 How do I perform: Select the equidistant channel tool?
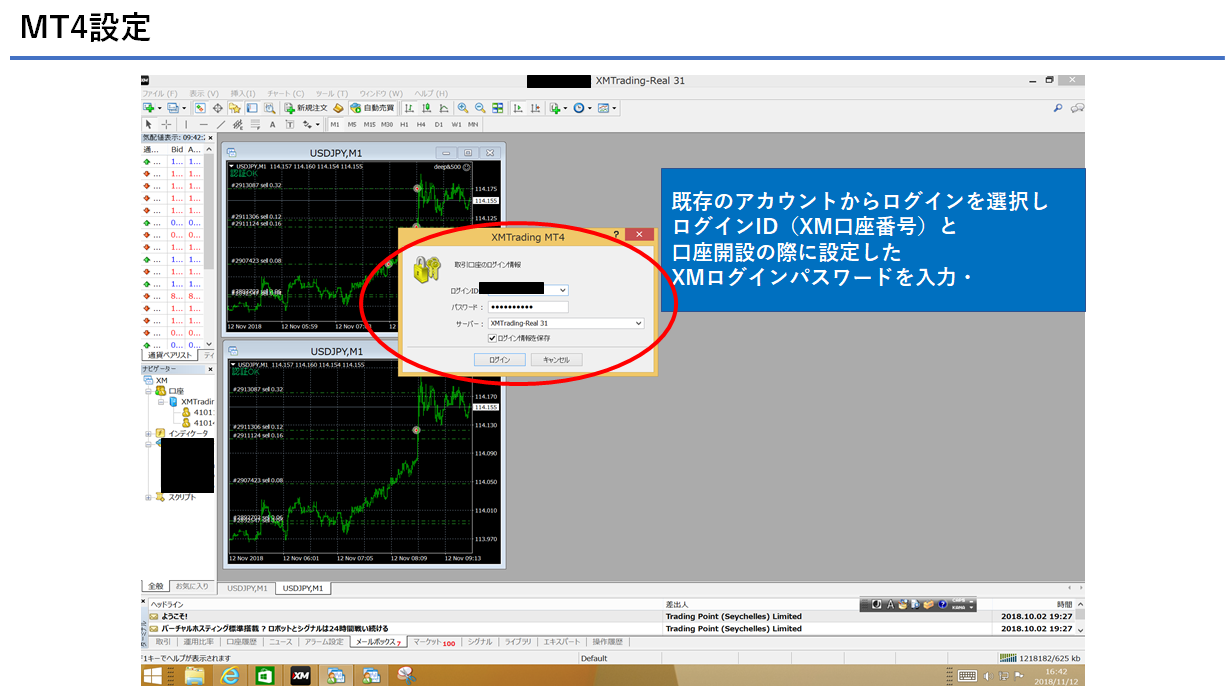click(238, 124)
